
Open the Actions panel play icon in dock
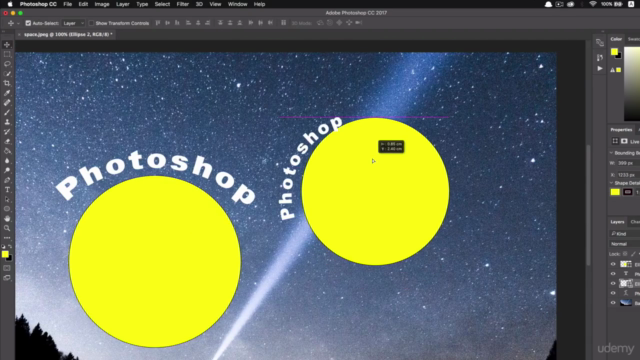pos(600,69)
